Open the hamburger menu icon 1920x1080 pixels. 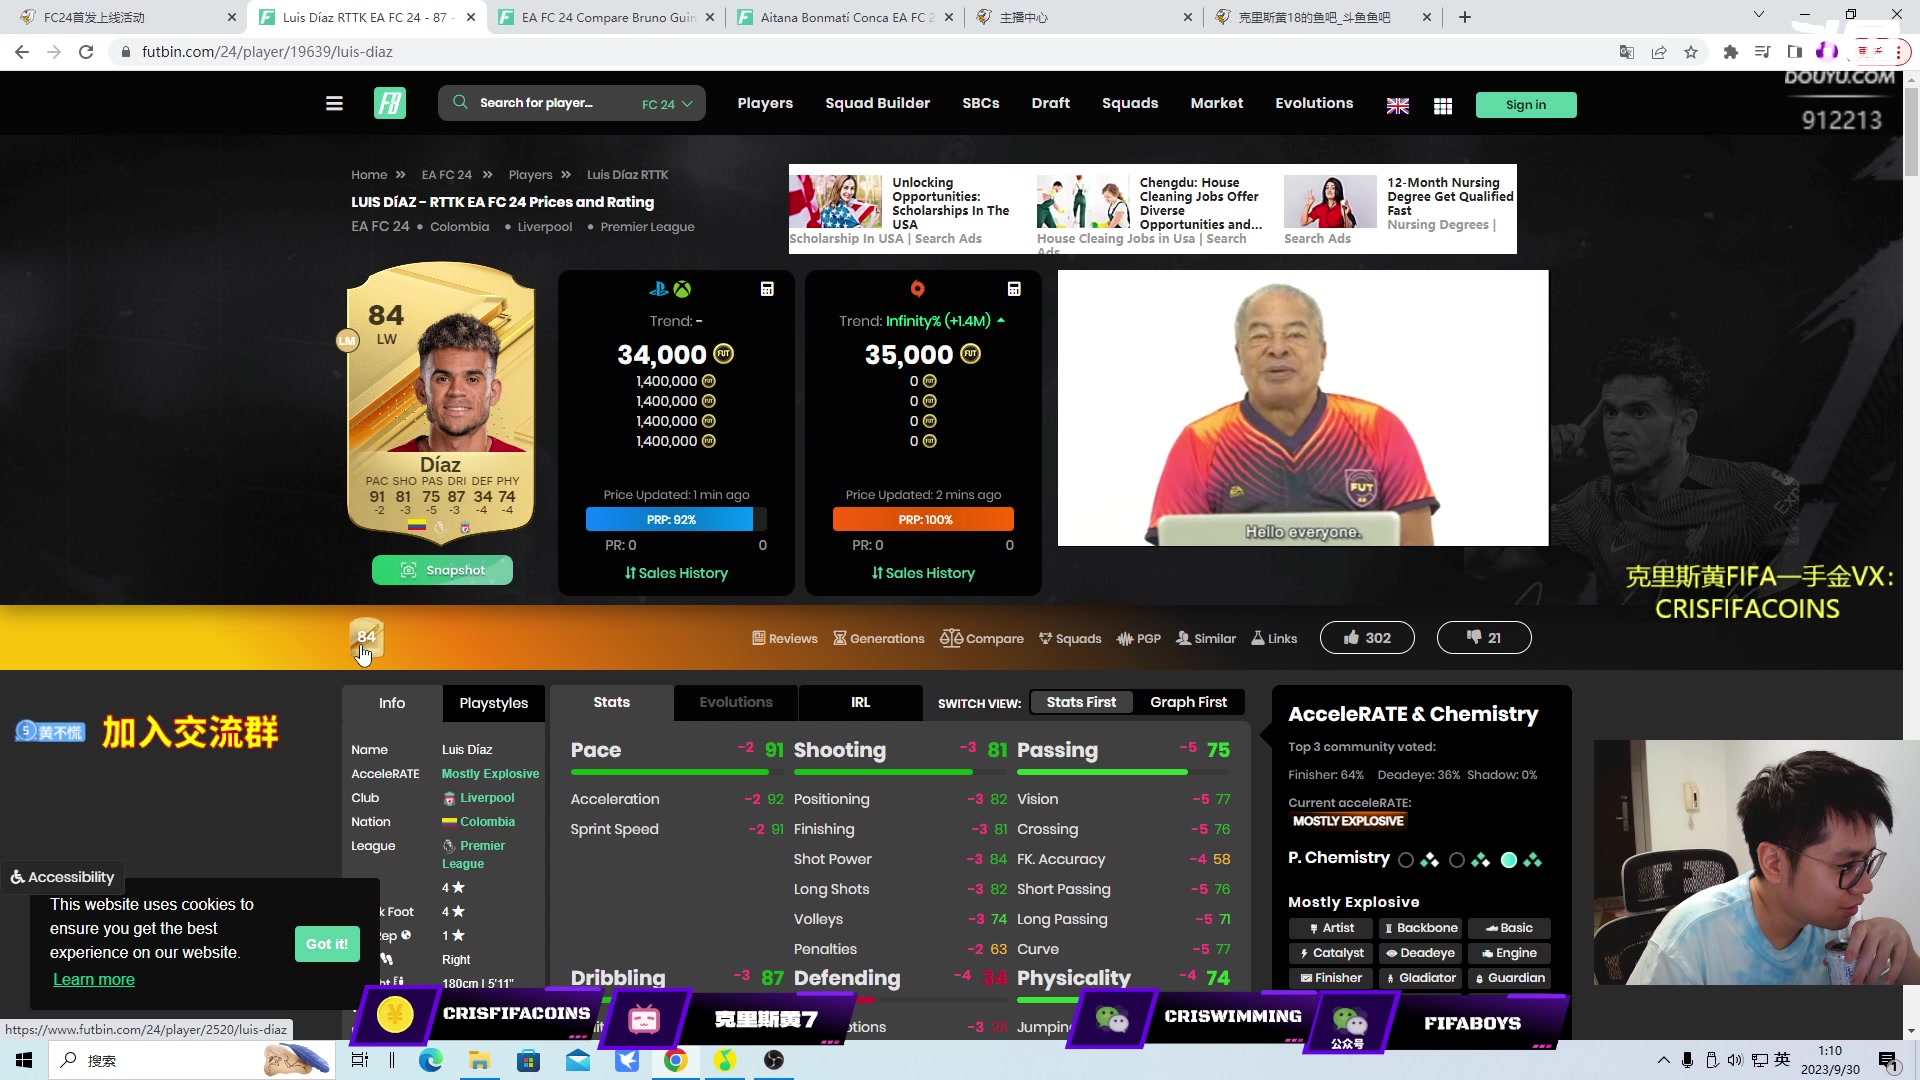coord(334,104)
